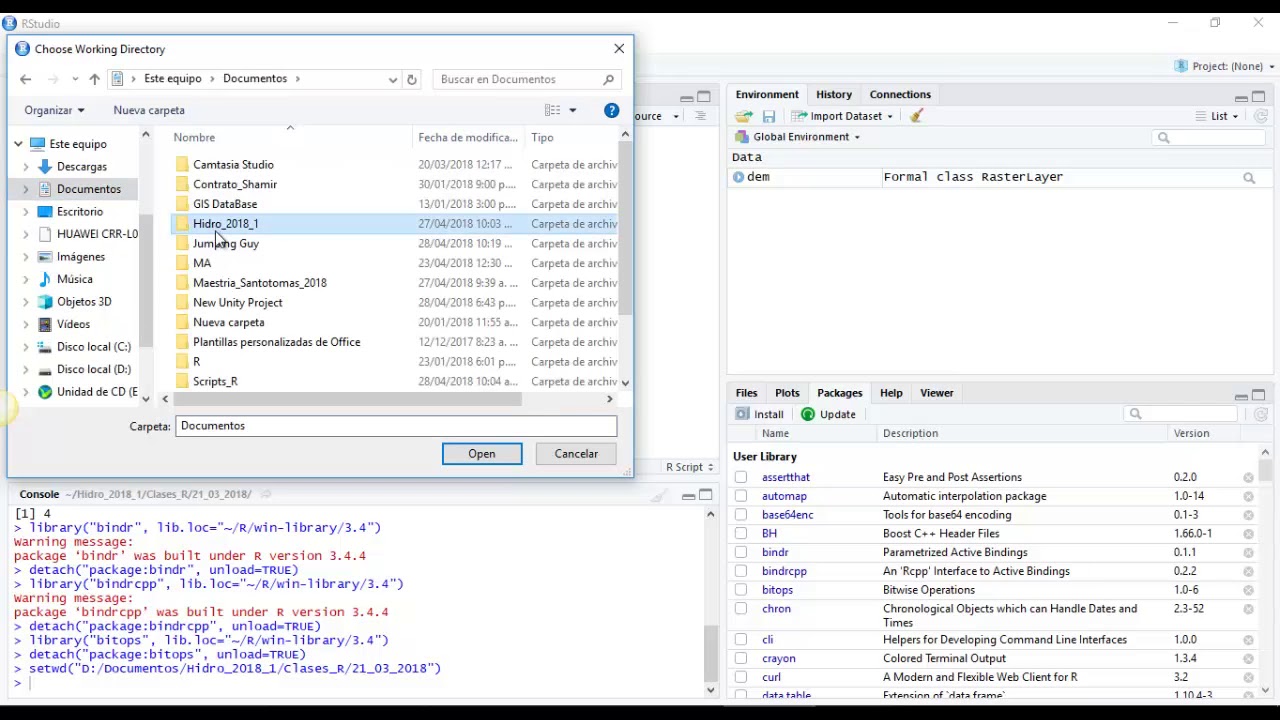The width and height of the screenshot is (1280, 720).
Task: Tick the base64enc package checkbox
Action: coord(741,515)
